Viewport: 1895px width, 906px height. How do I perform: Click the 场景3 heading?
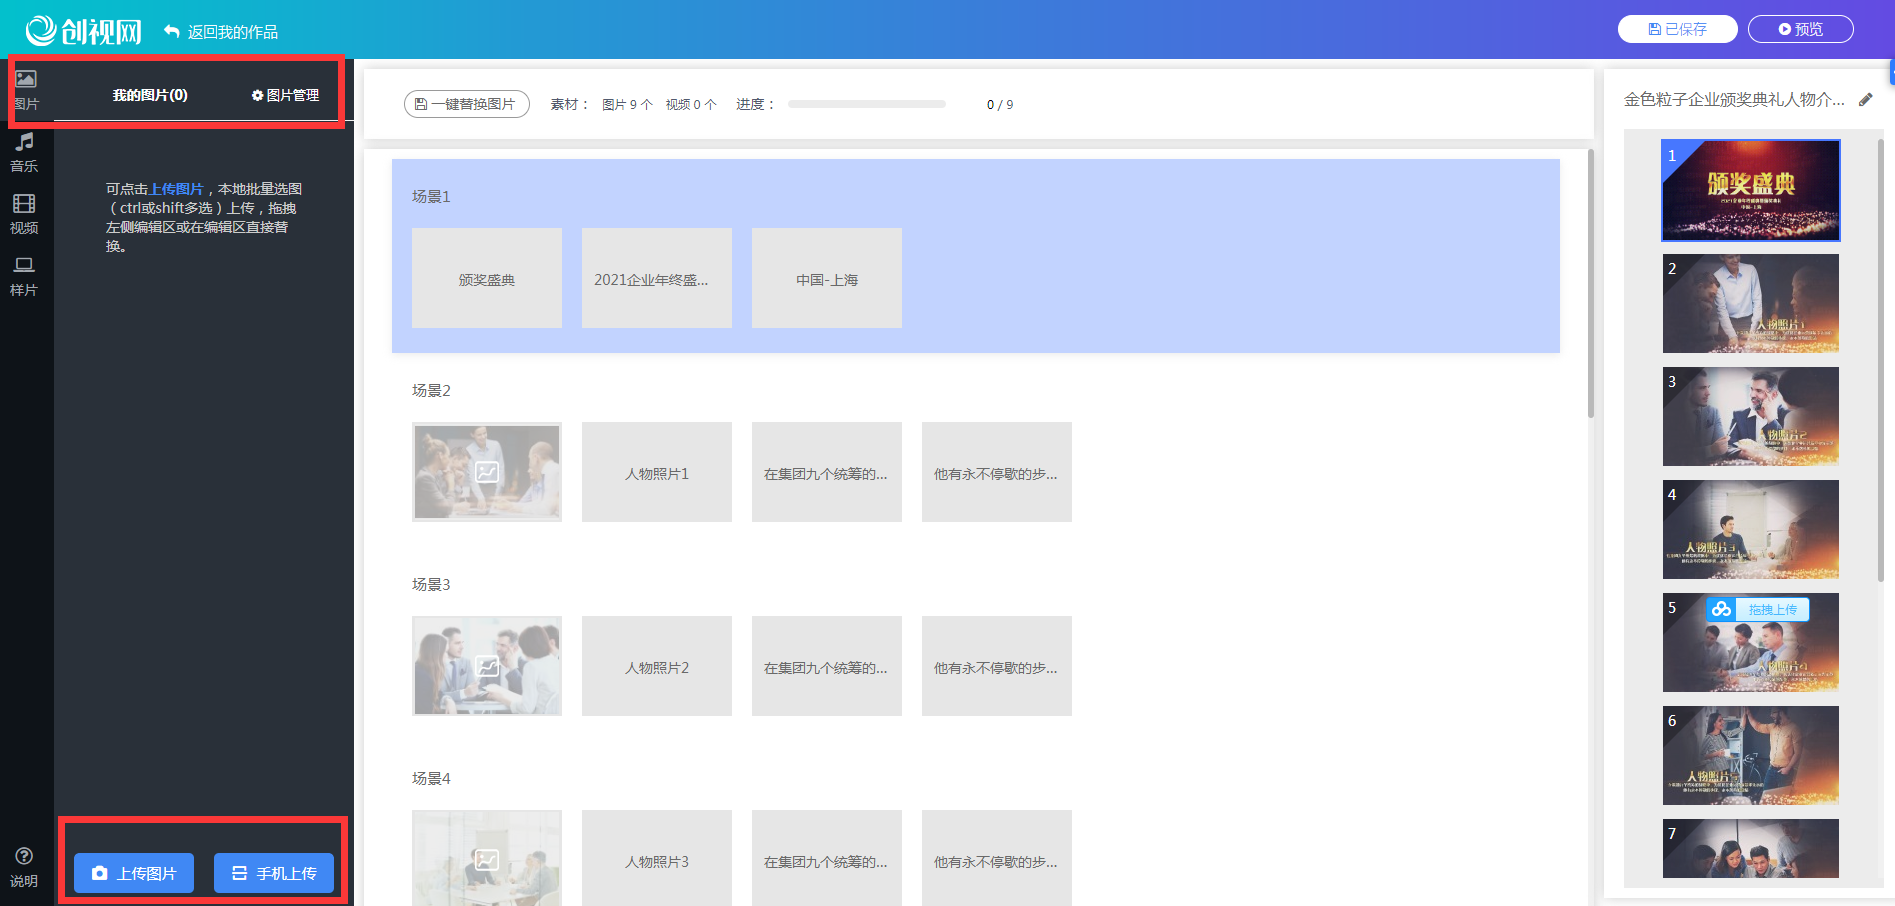click(431, 585)
